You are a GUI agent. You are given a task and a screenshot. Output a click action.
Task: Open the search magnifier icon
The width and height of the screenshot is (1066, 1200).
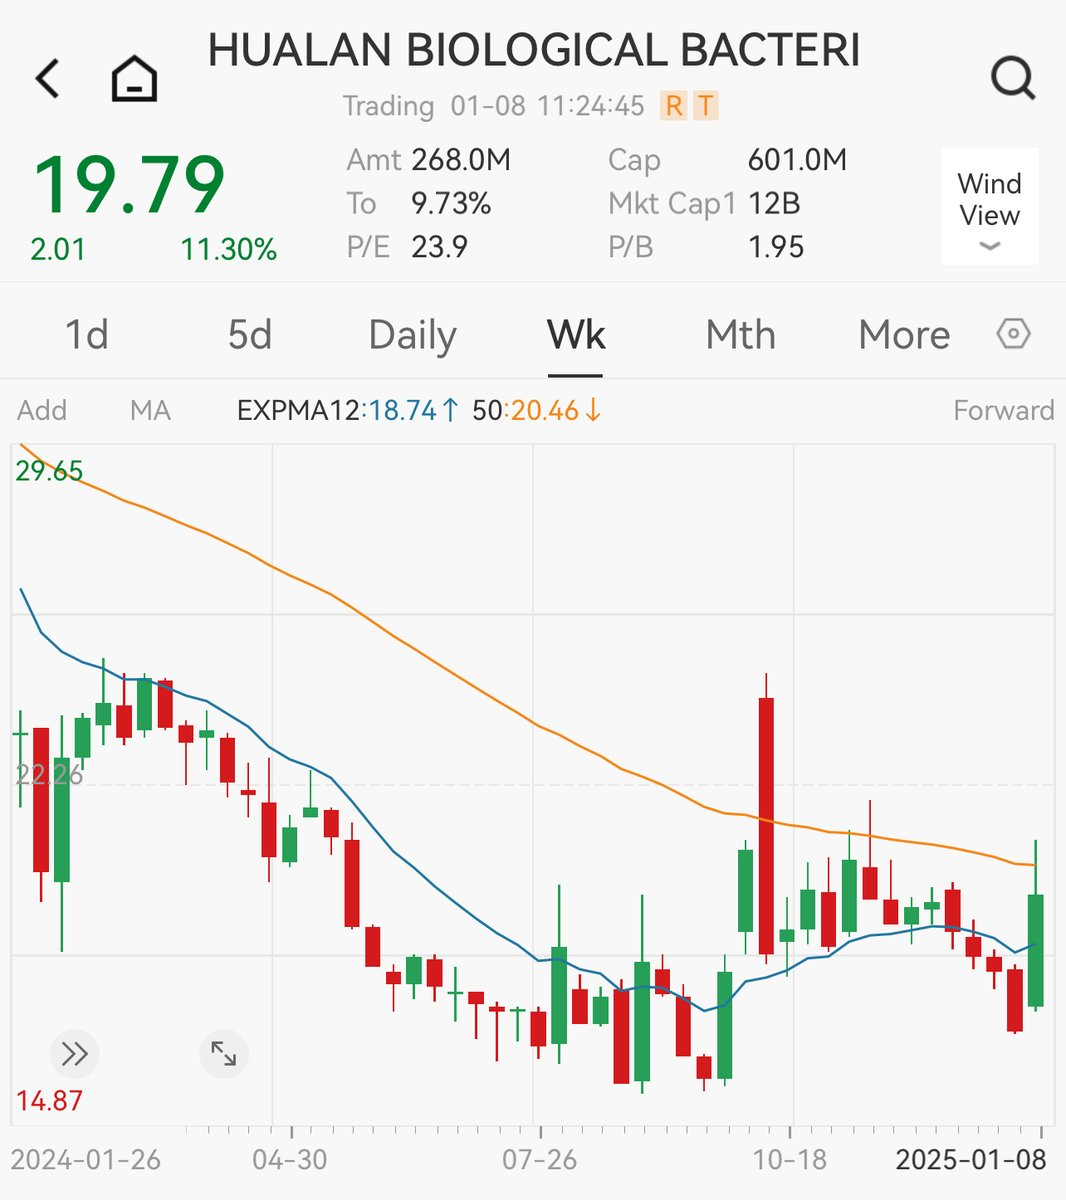pyautogui.click(x=1012, y=78)
